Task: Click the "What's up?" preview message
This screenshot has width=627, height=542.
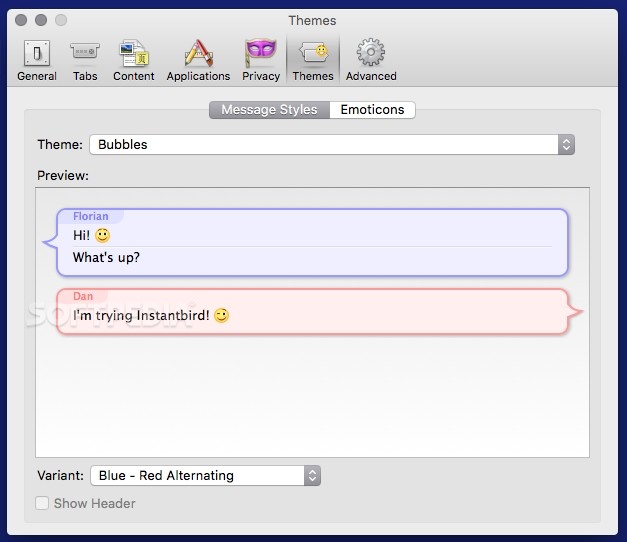Action: pos(106,257)
